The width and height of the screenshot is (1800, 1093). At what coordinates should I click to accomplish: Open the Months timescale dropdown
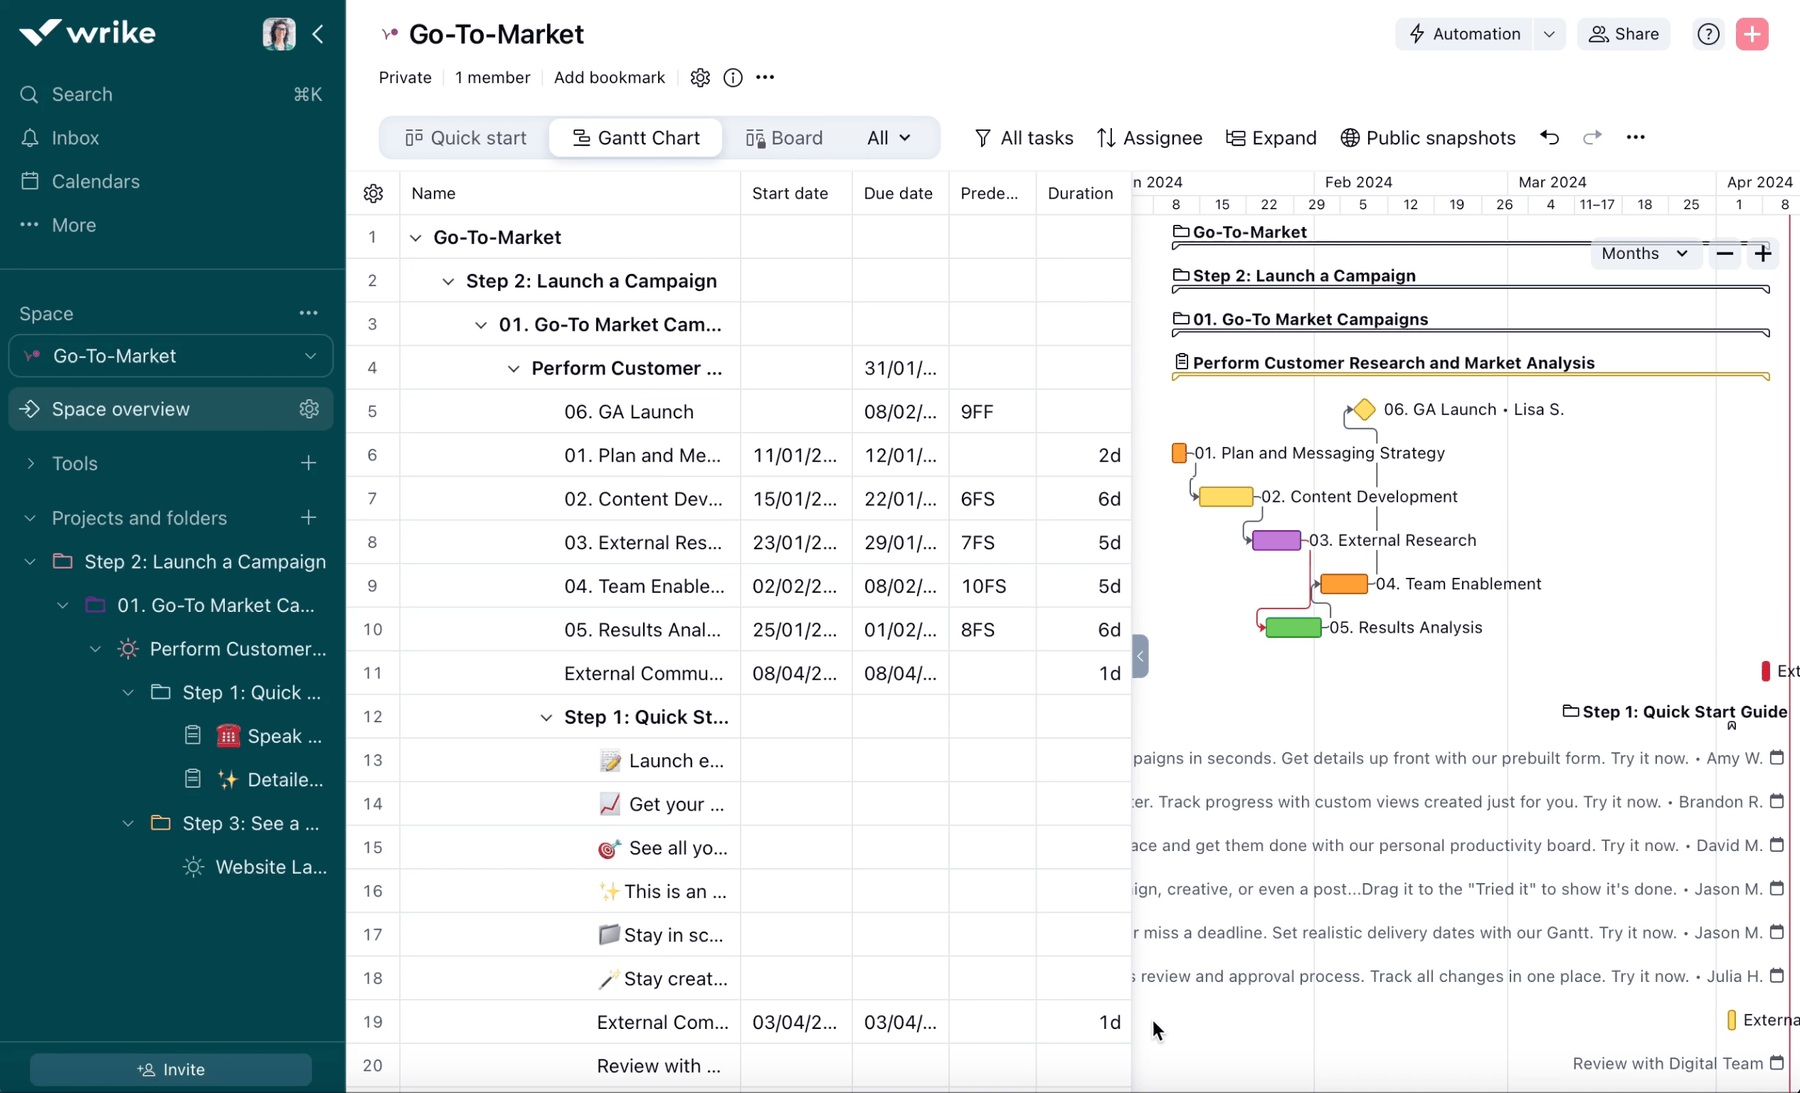[1643, 253]
